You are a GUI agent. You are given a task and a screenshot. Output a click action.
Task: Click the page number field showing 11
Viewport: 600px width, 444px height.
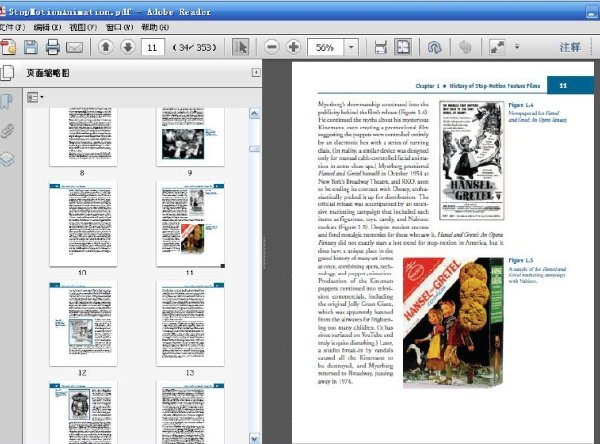[153, 47]
